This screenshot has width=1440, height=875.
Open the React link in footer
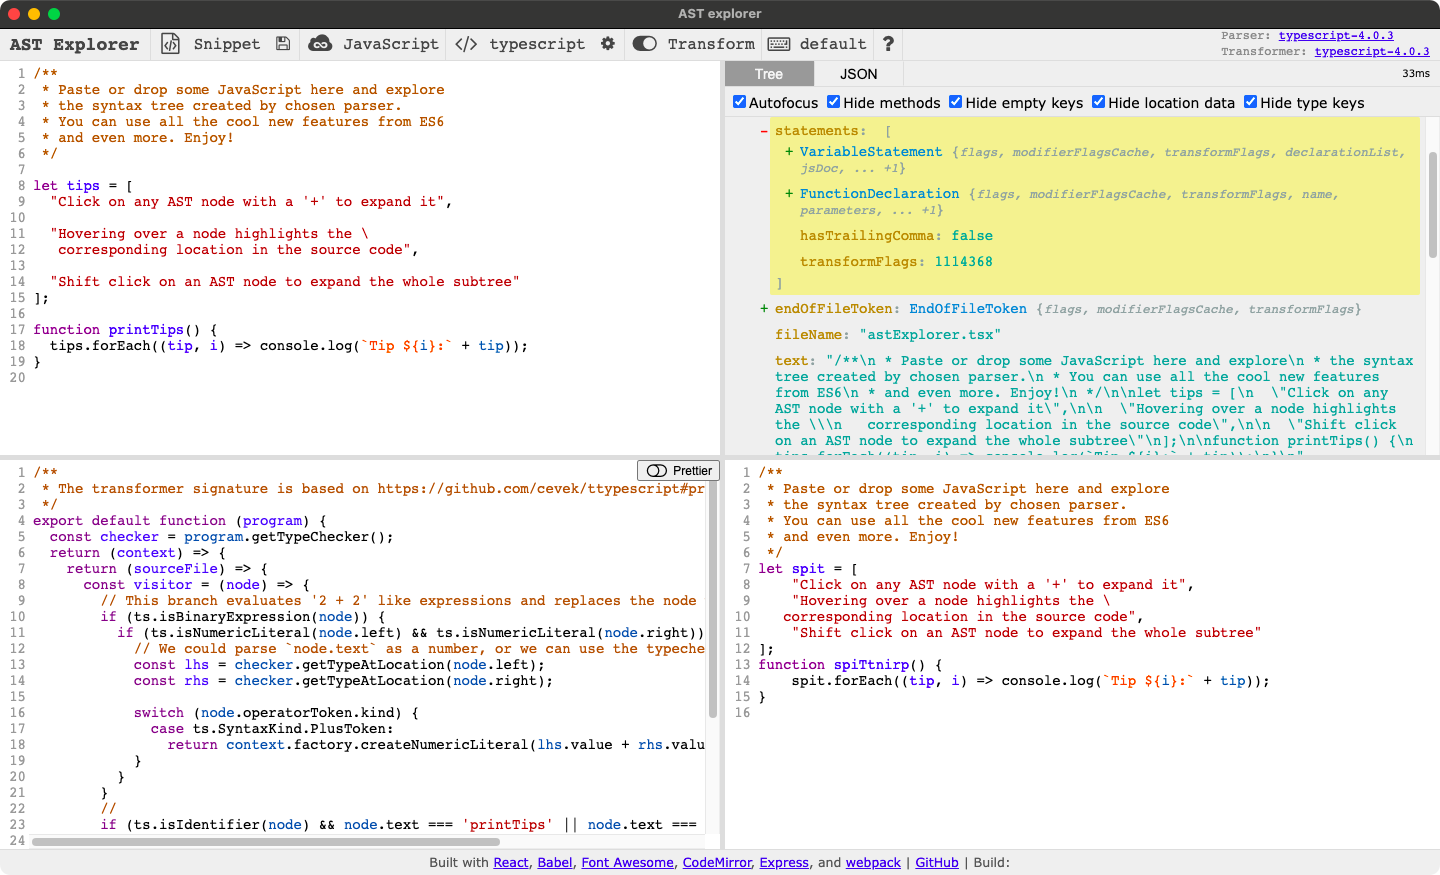[511, 862]
